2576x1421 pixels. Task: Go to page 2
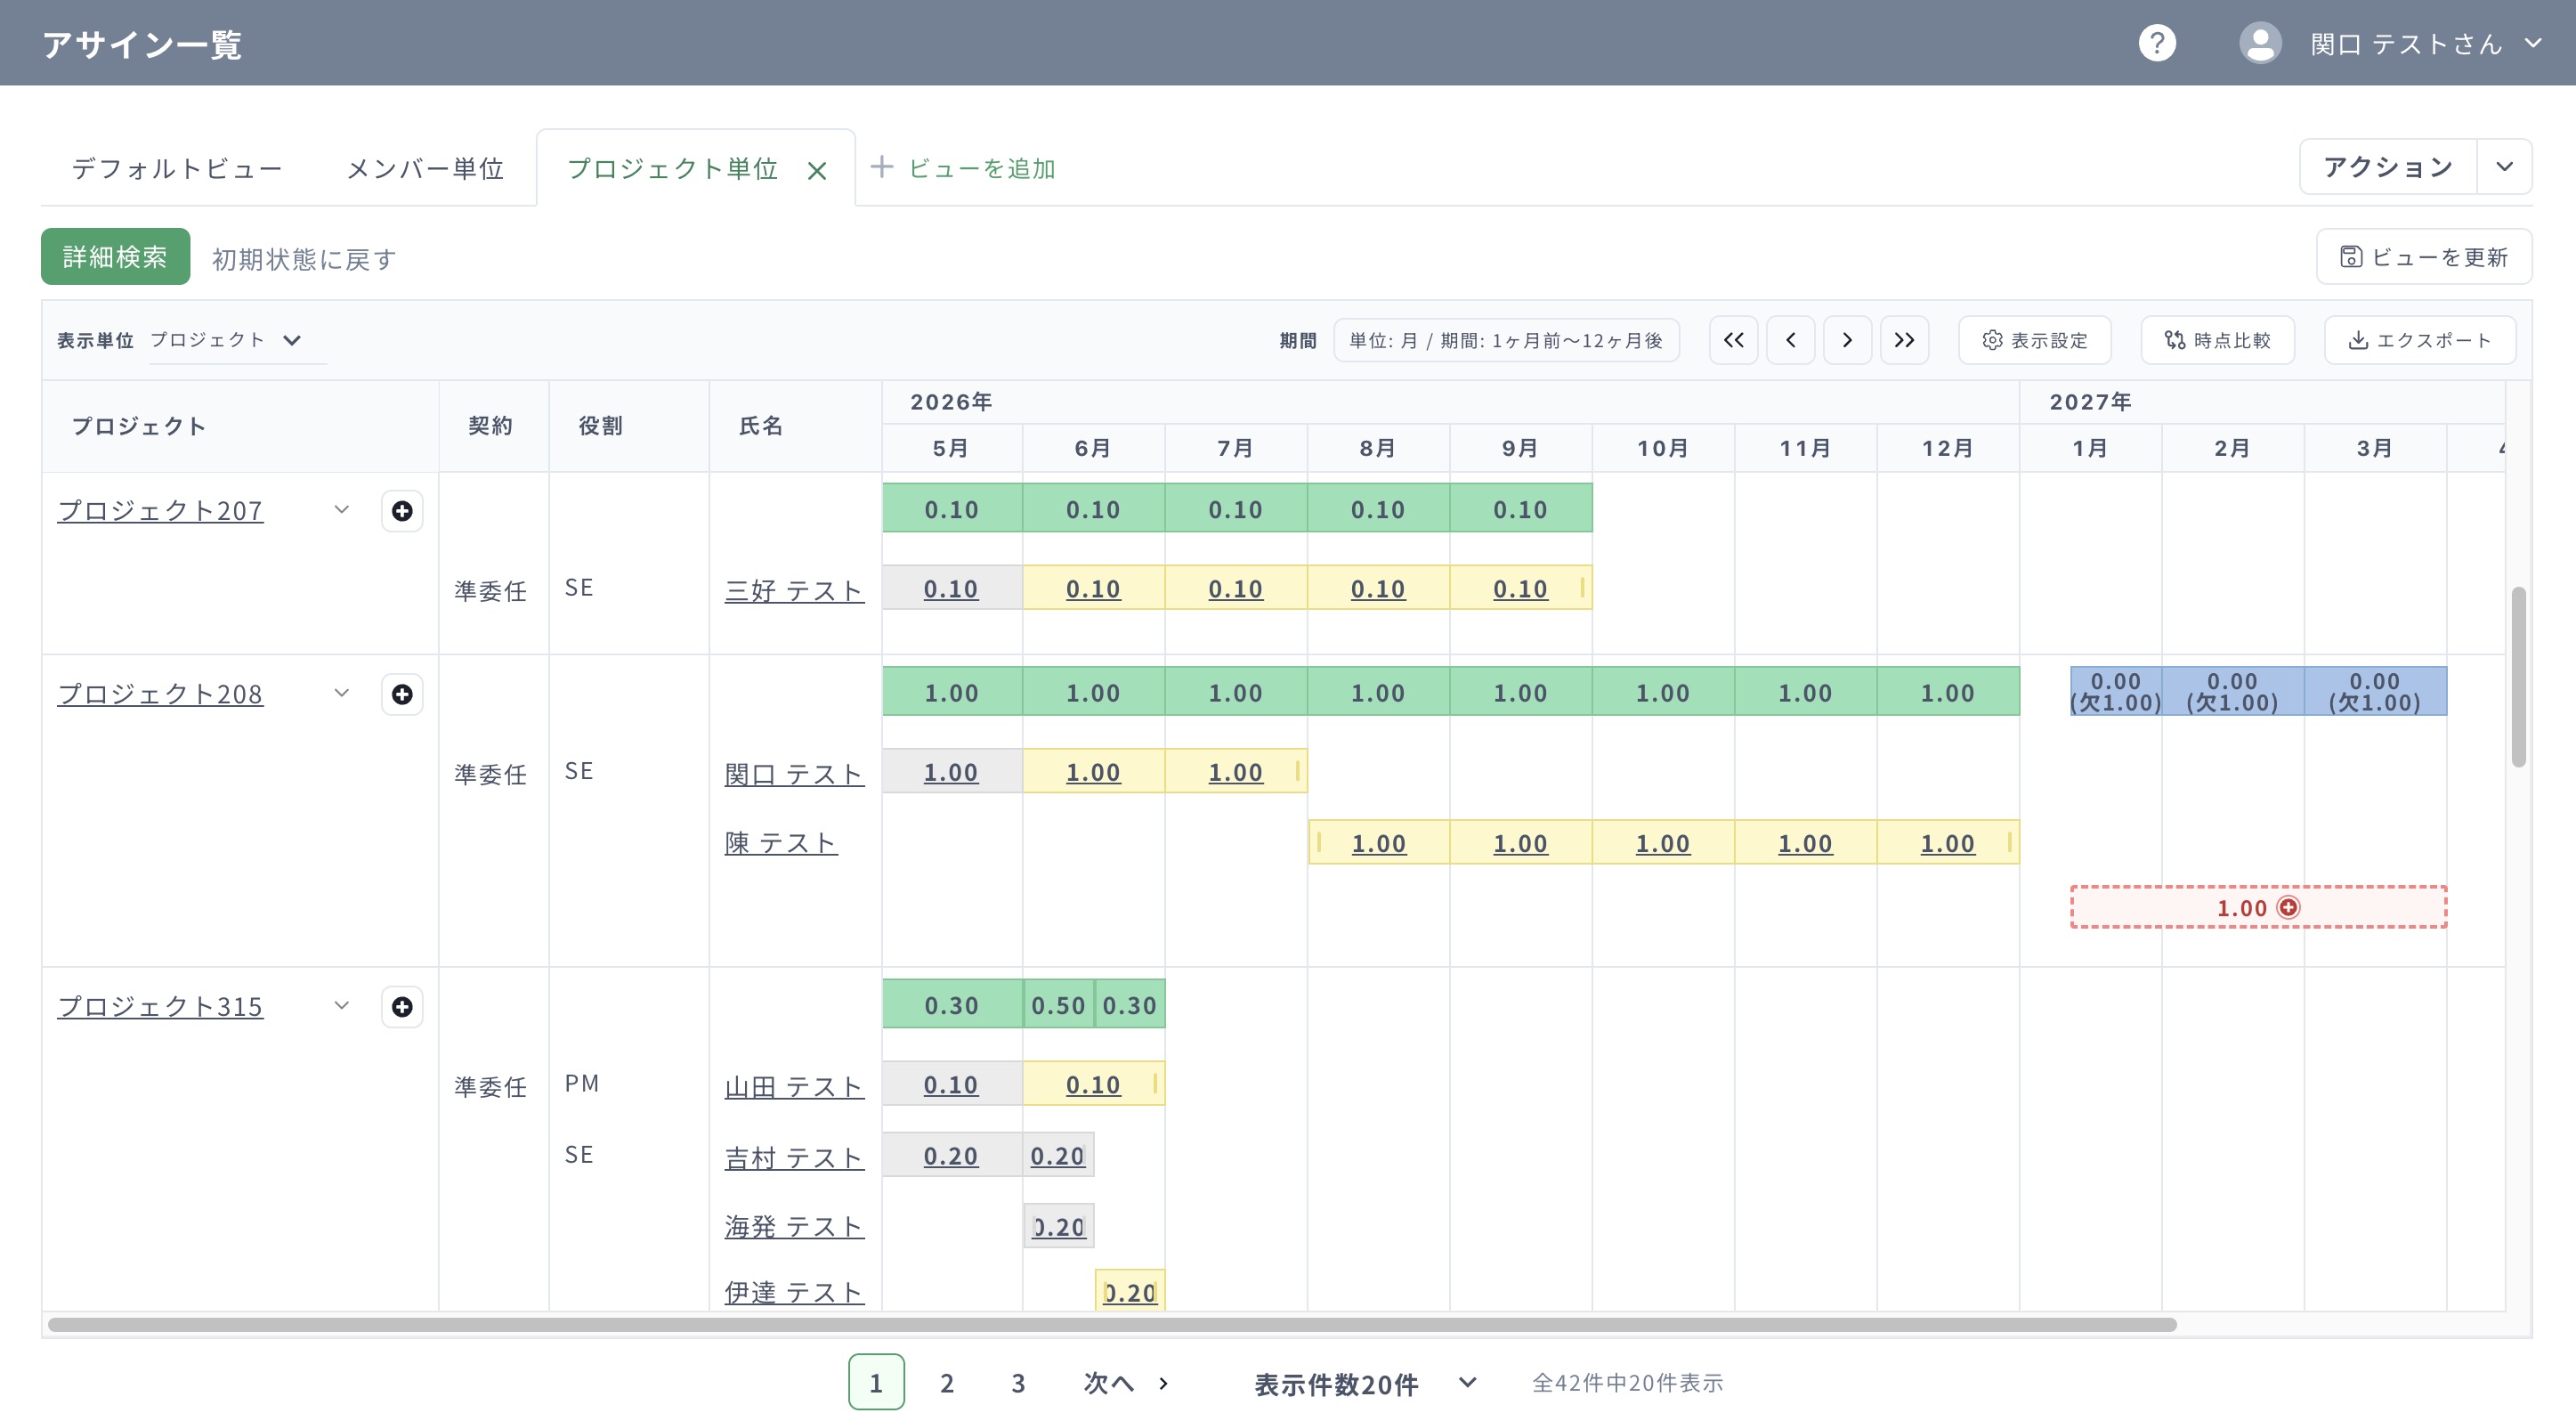(x=947, y=1382)
